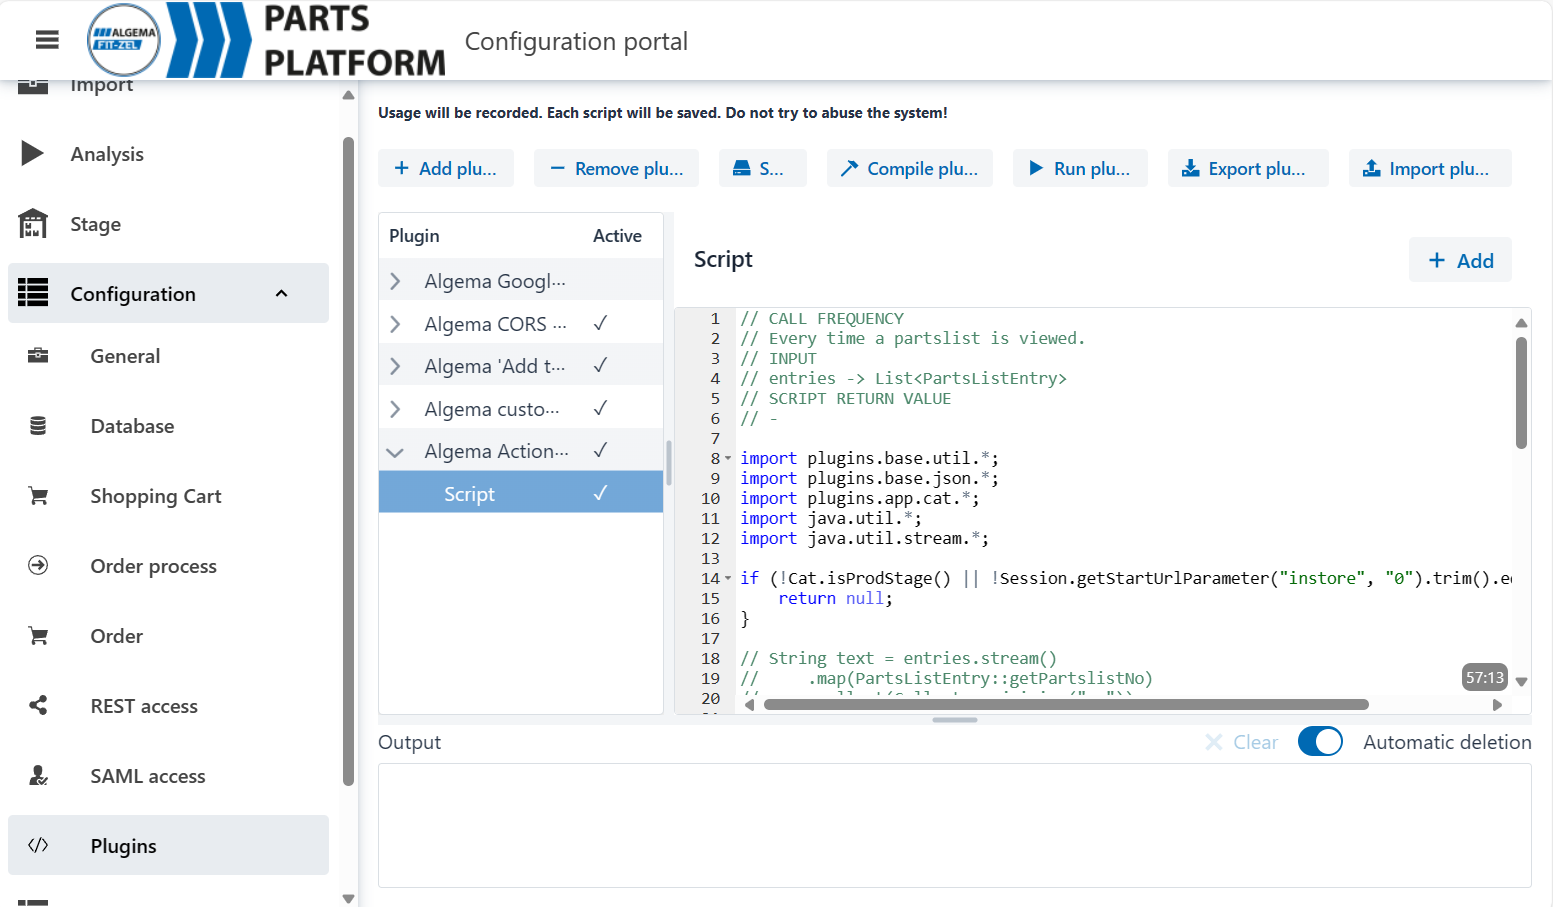The width and height of the screenshot is (1553, 907).
Task: Collapse the Algema Action... plugin row
Action: coord(395,452)
